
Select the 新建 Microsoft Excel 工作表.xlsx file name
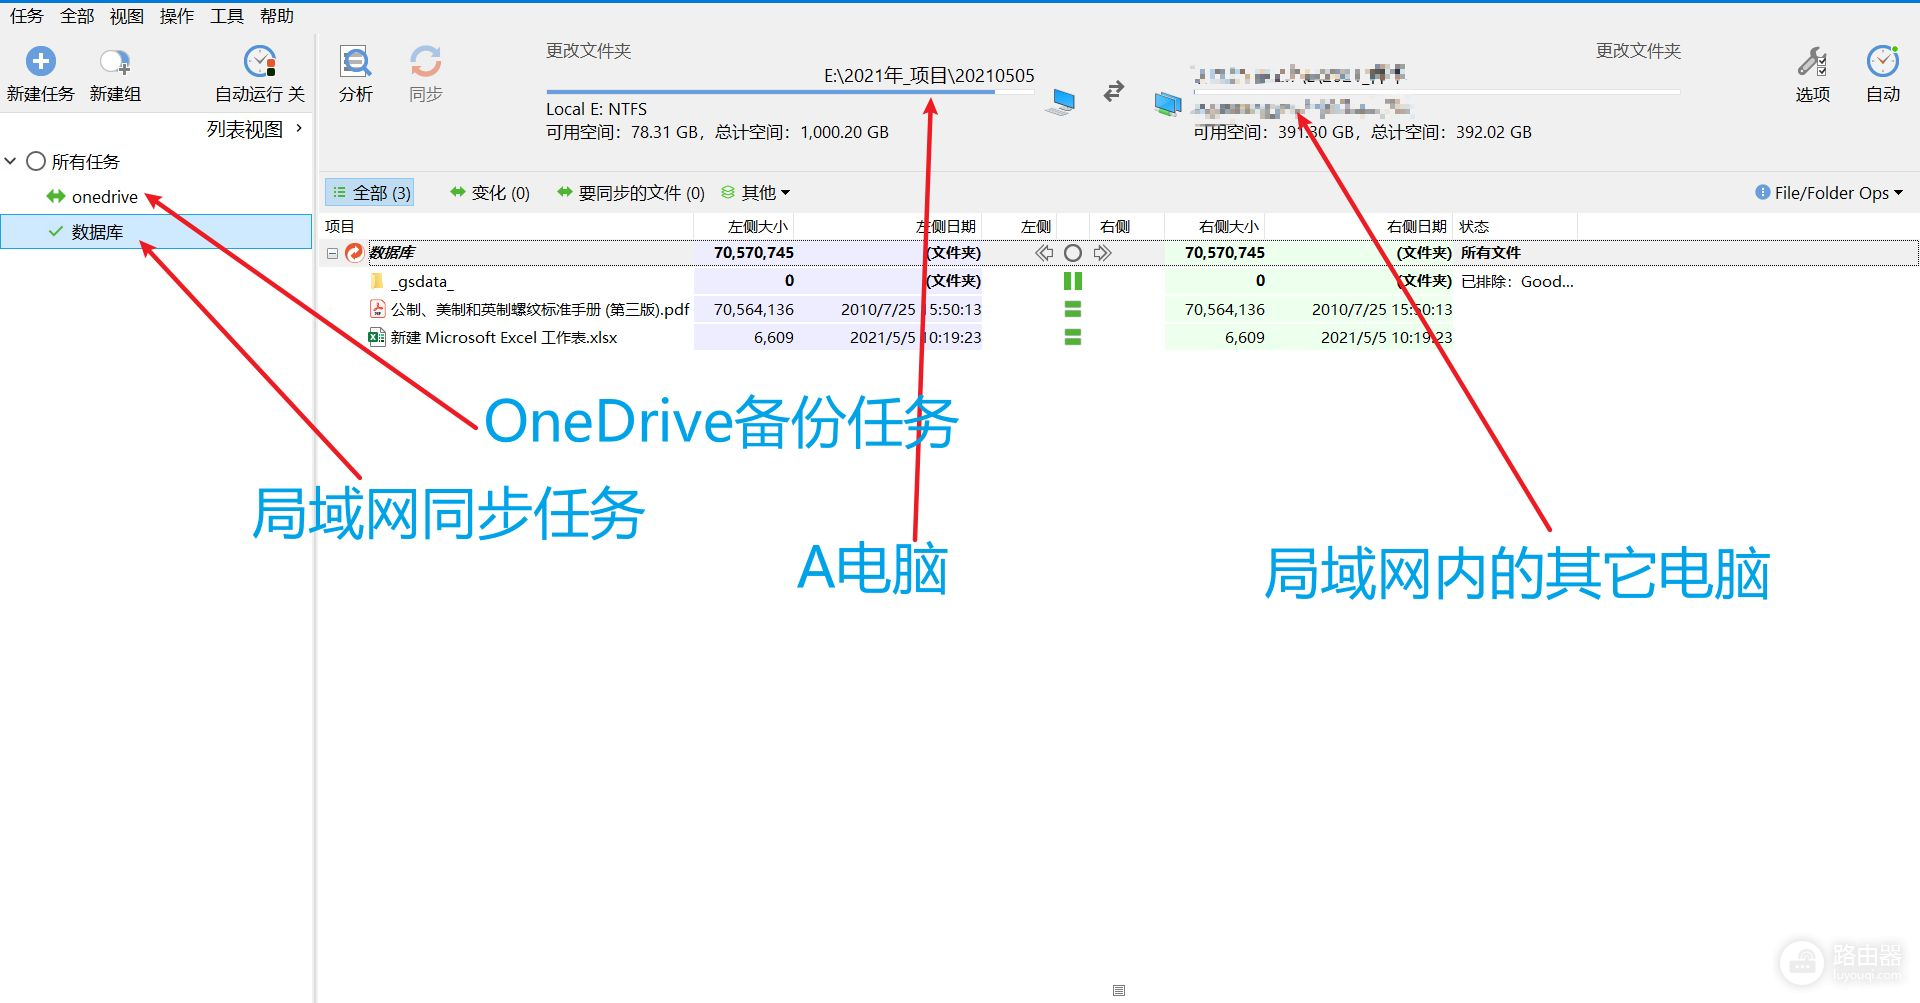504,338
